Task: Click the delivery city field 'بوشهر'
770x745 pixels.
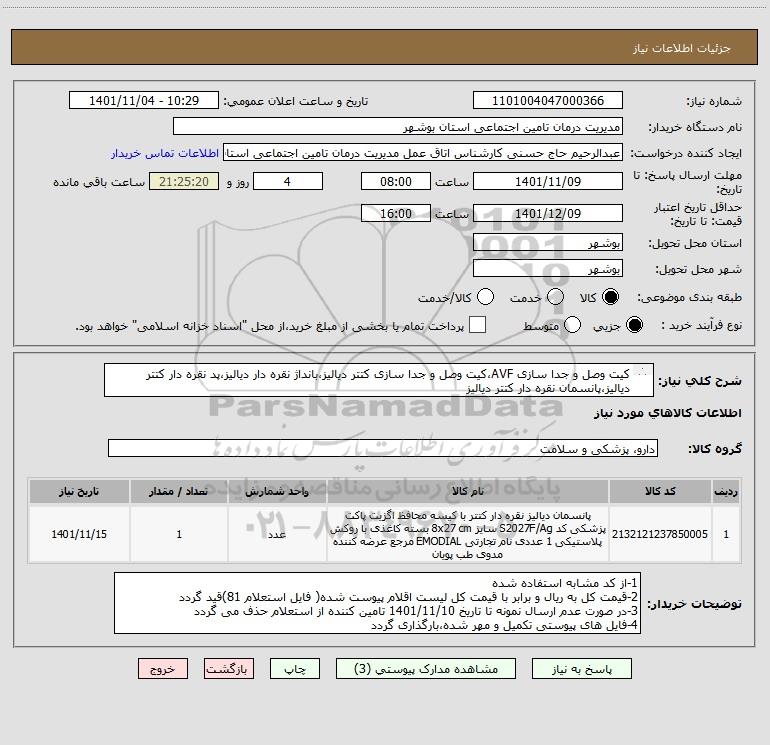Action: [548, 269]
